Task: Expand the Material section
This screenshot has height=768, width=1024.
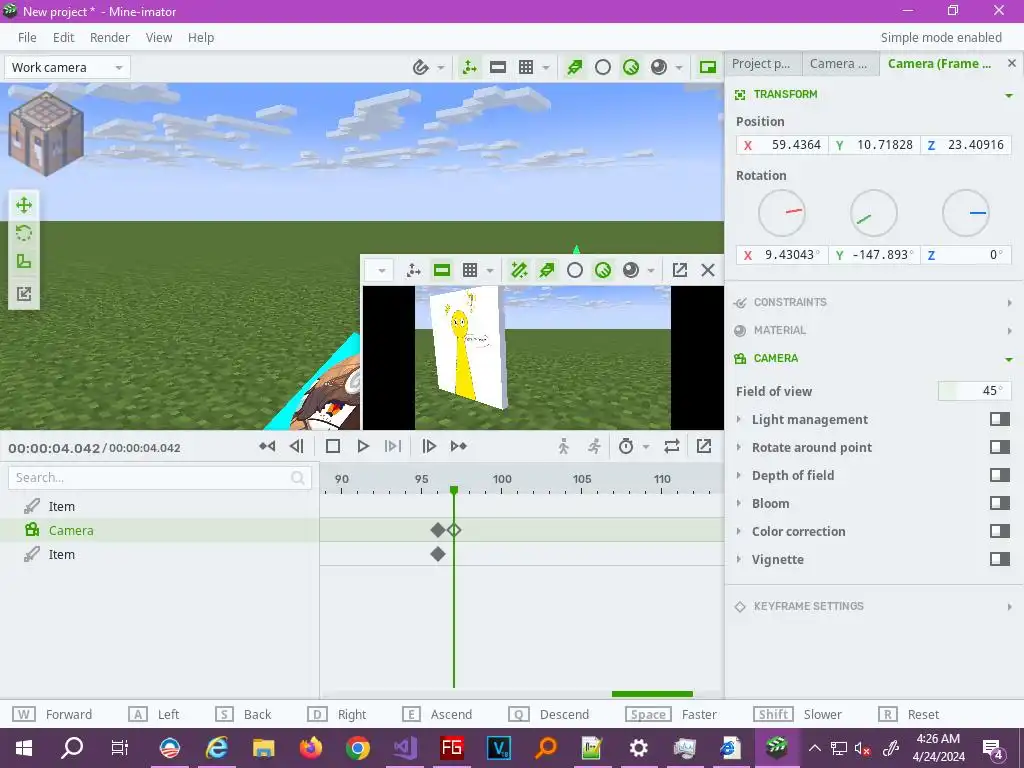Action: [874, 330]
